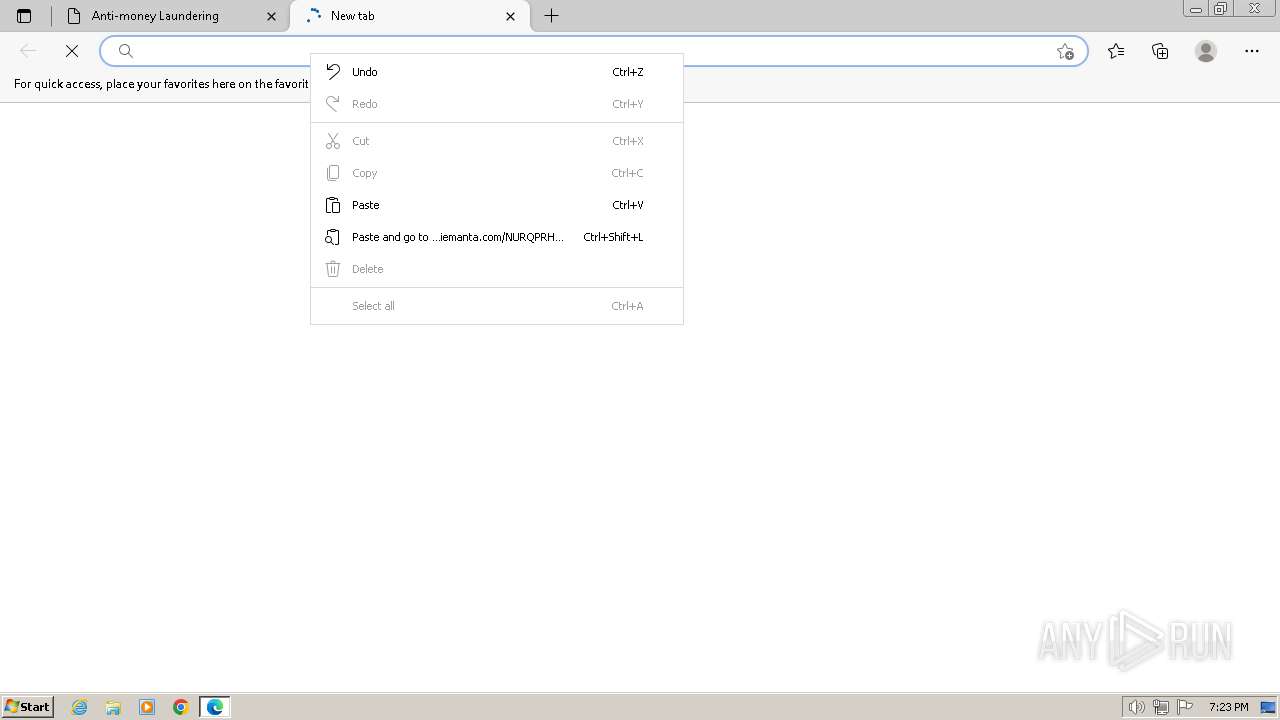Screen dimensions: 1280x720
Task: Click the Copy pages icon
Action: [x=333, y=173]
